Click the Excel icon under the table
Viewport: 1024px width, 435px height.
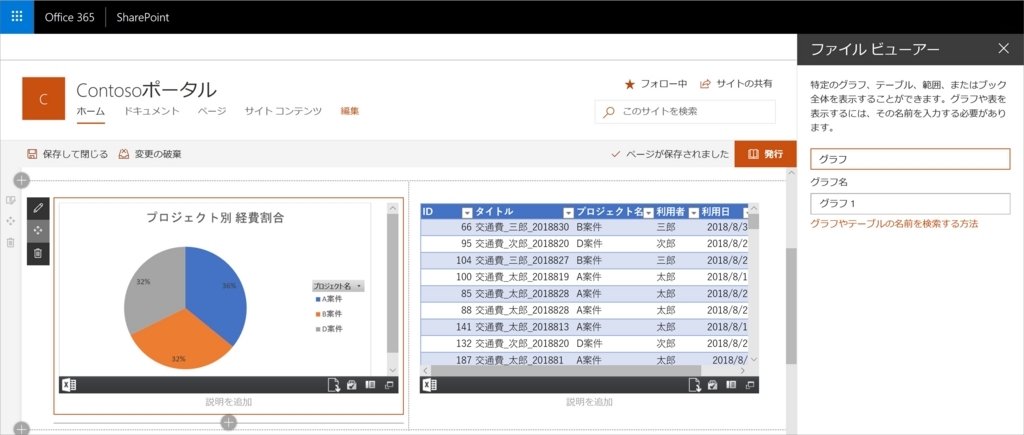pyautogui.click(x=430, y=385)
